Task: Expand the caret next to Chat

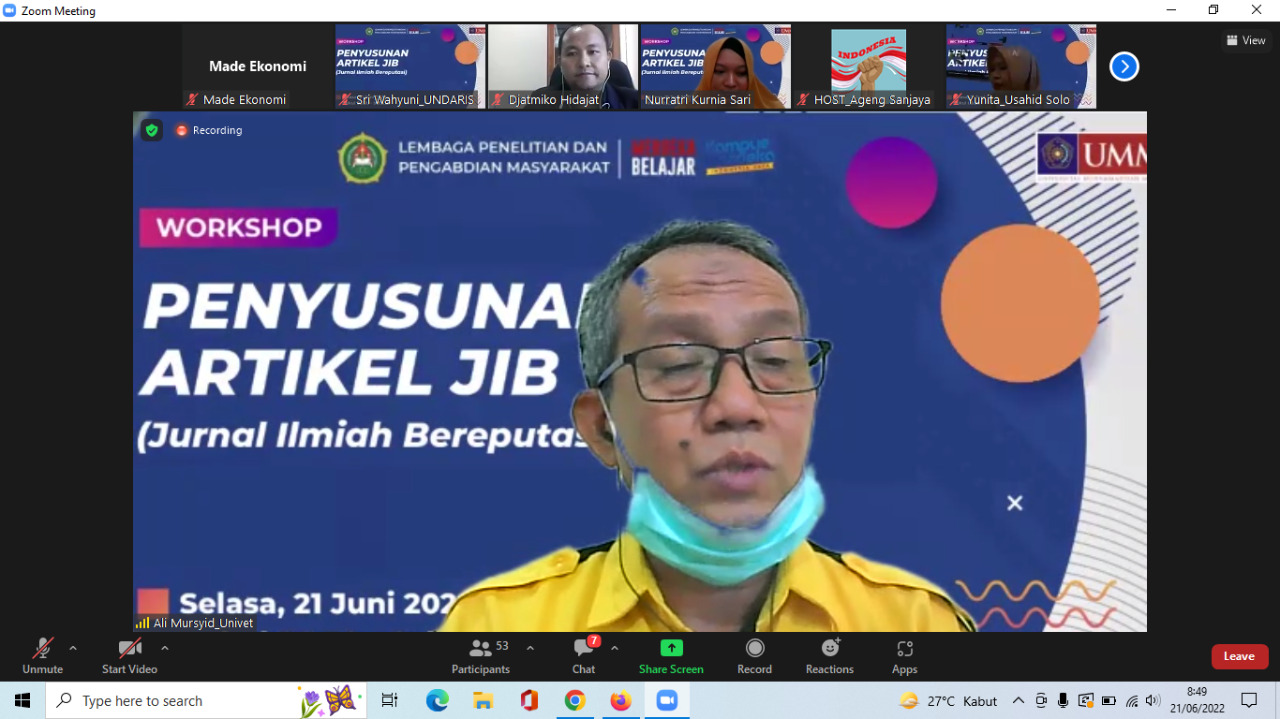Action: [614, 648]
